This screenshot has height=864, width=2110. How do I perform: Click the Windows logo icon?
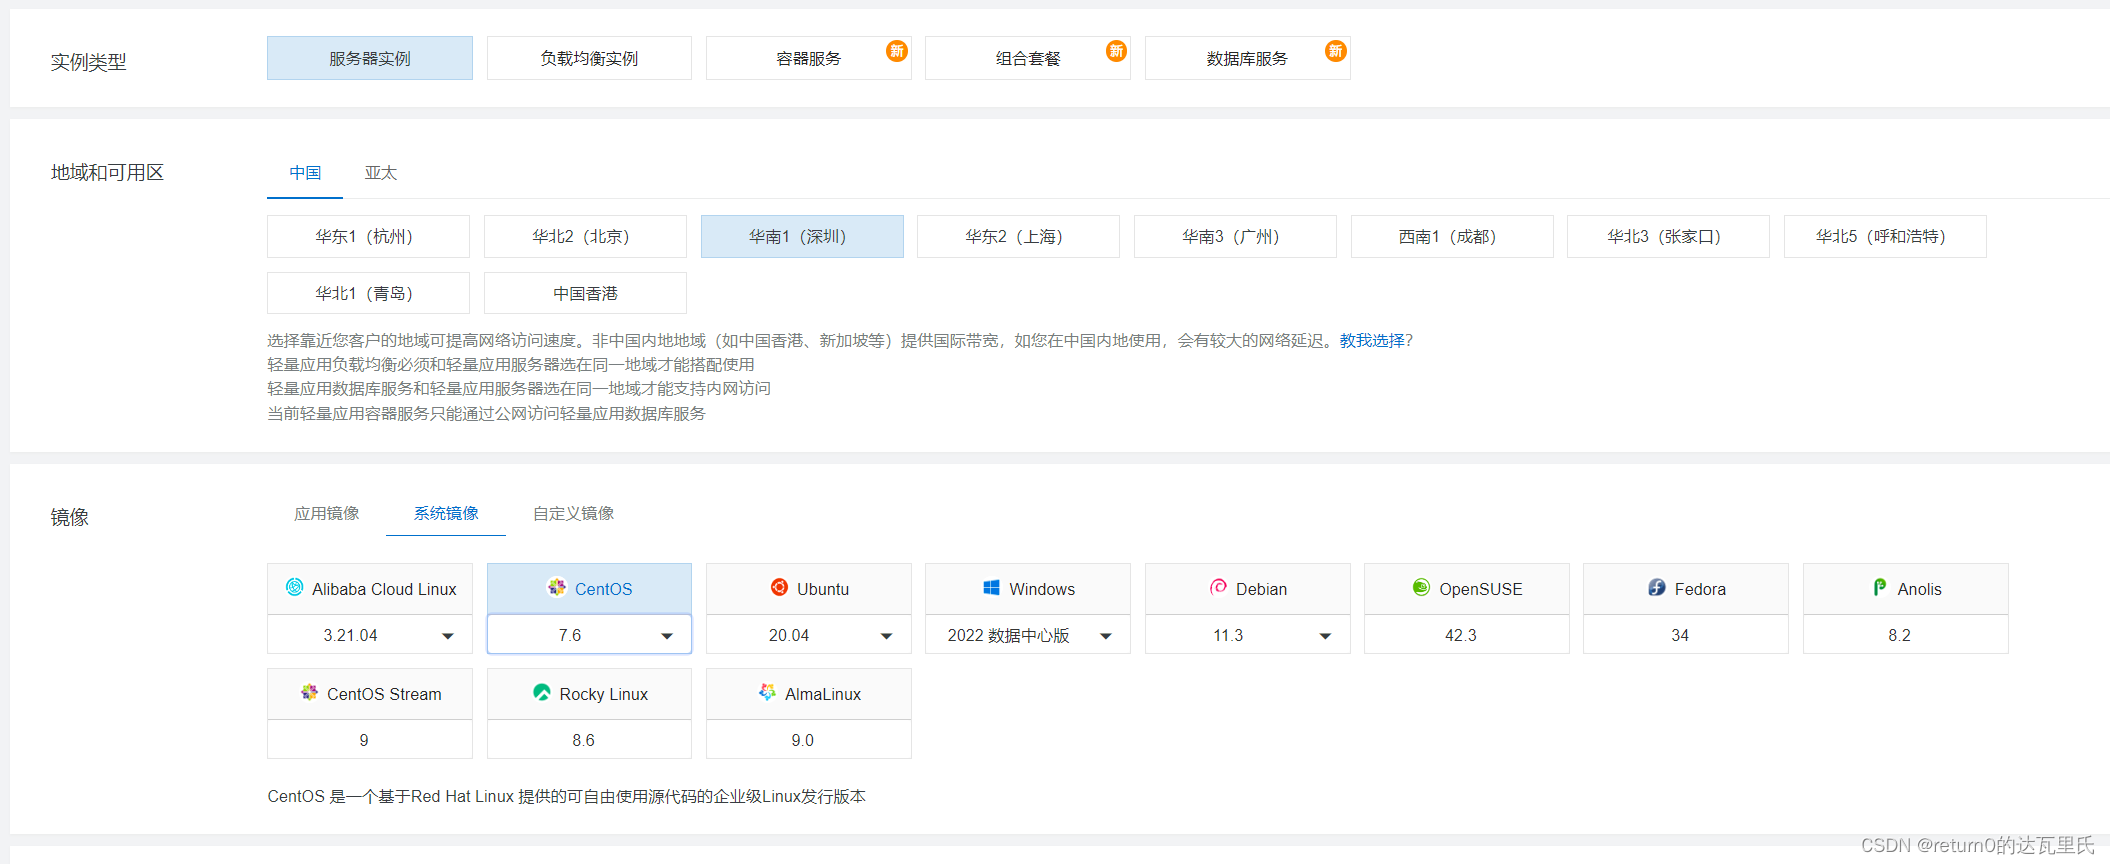991,588
